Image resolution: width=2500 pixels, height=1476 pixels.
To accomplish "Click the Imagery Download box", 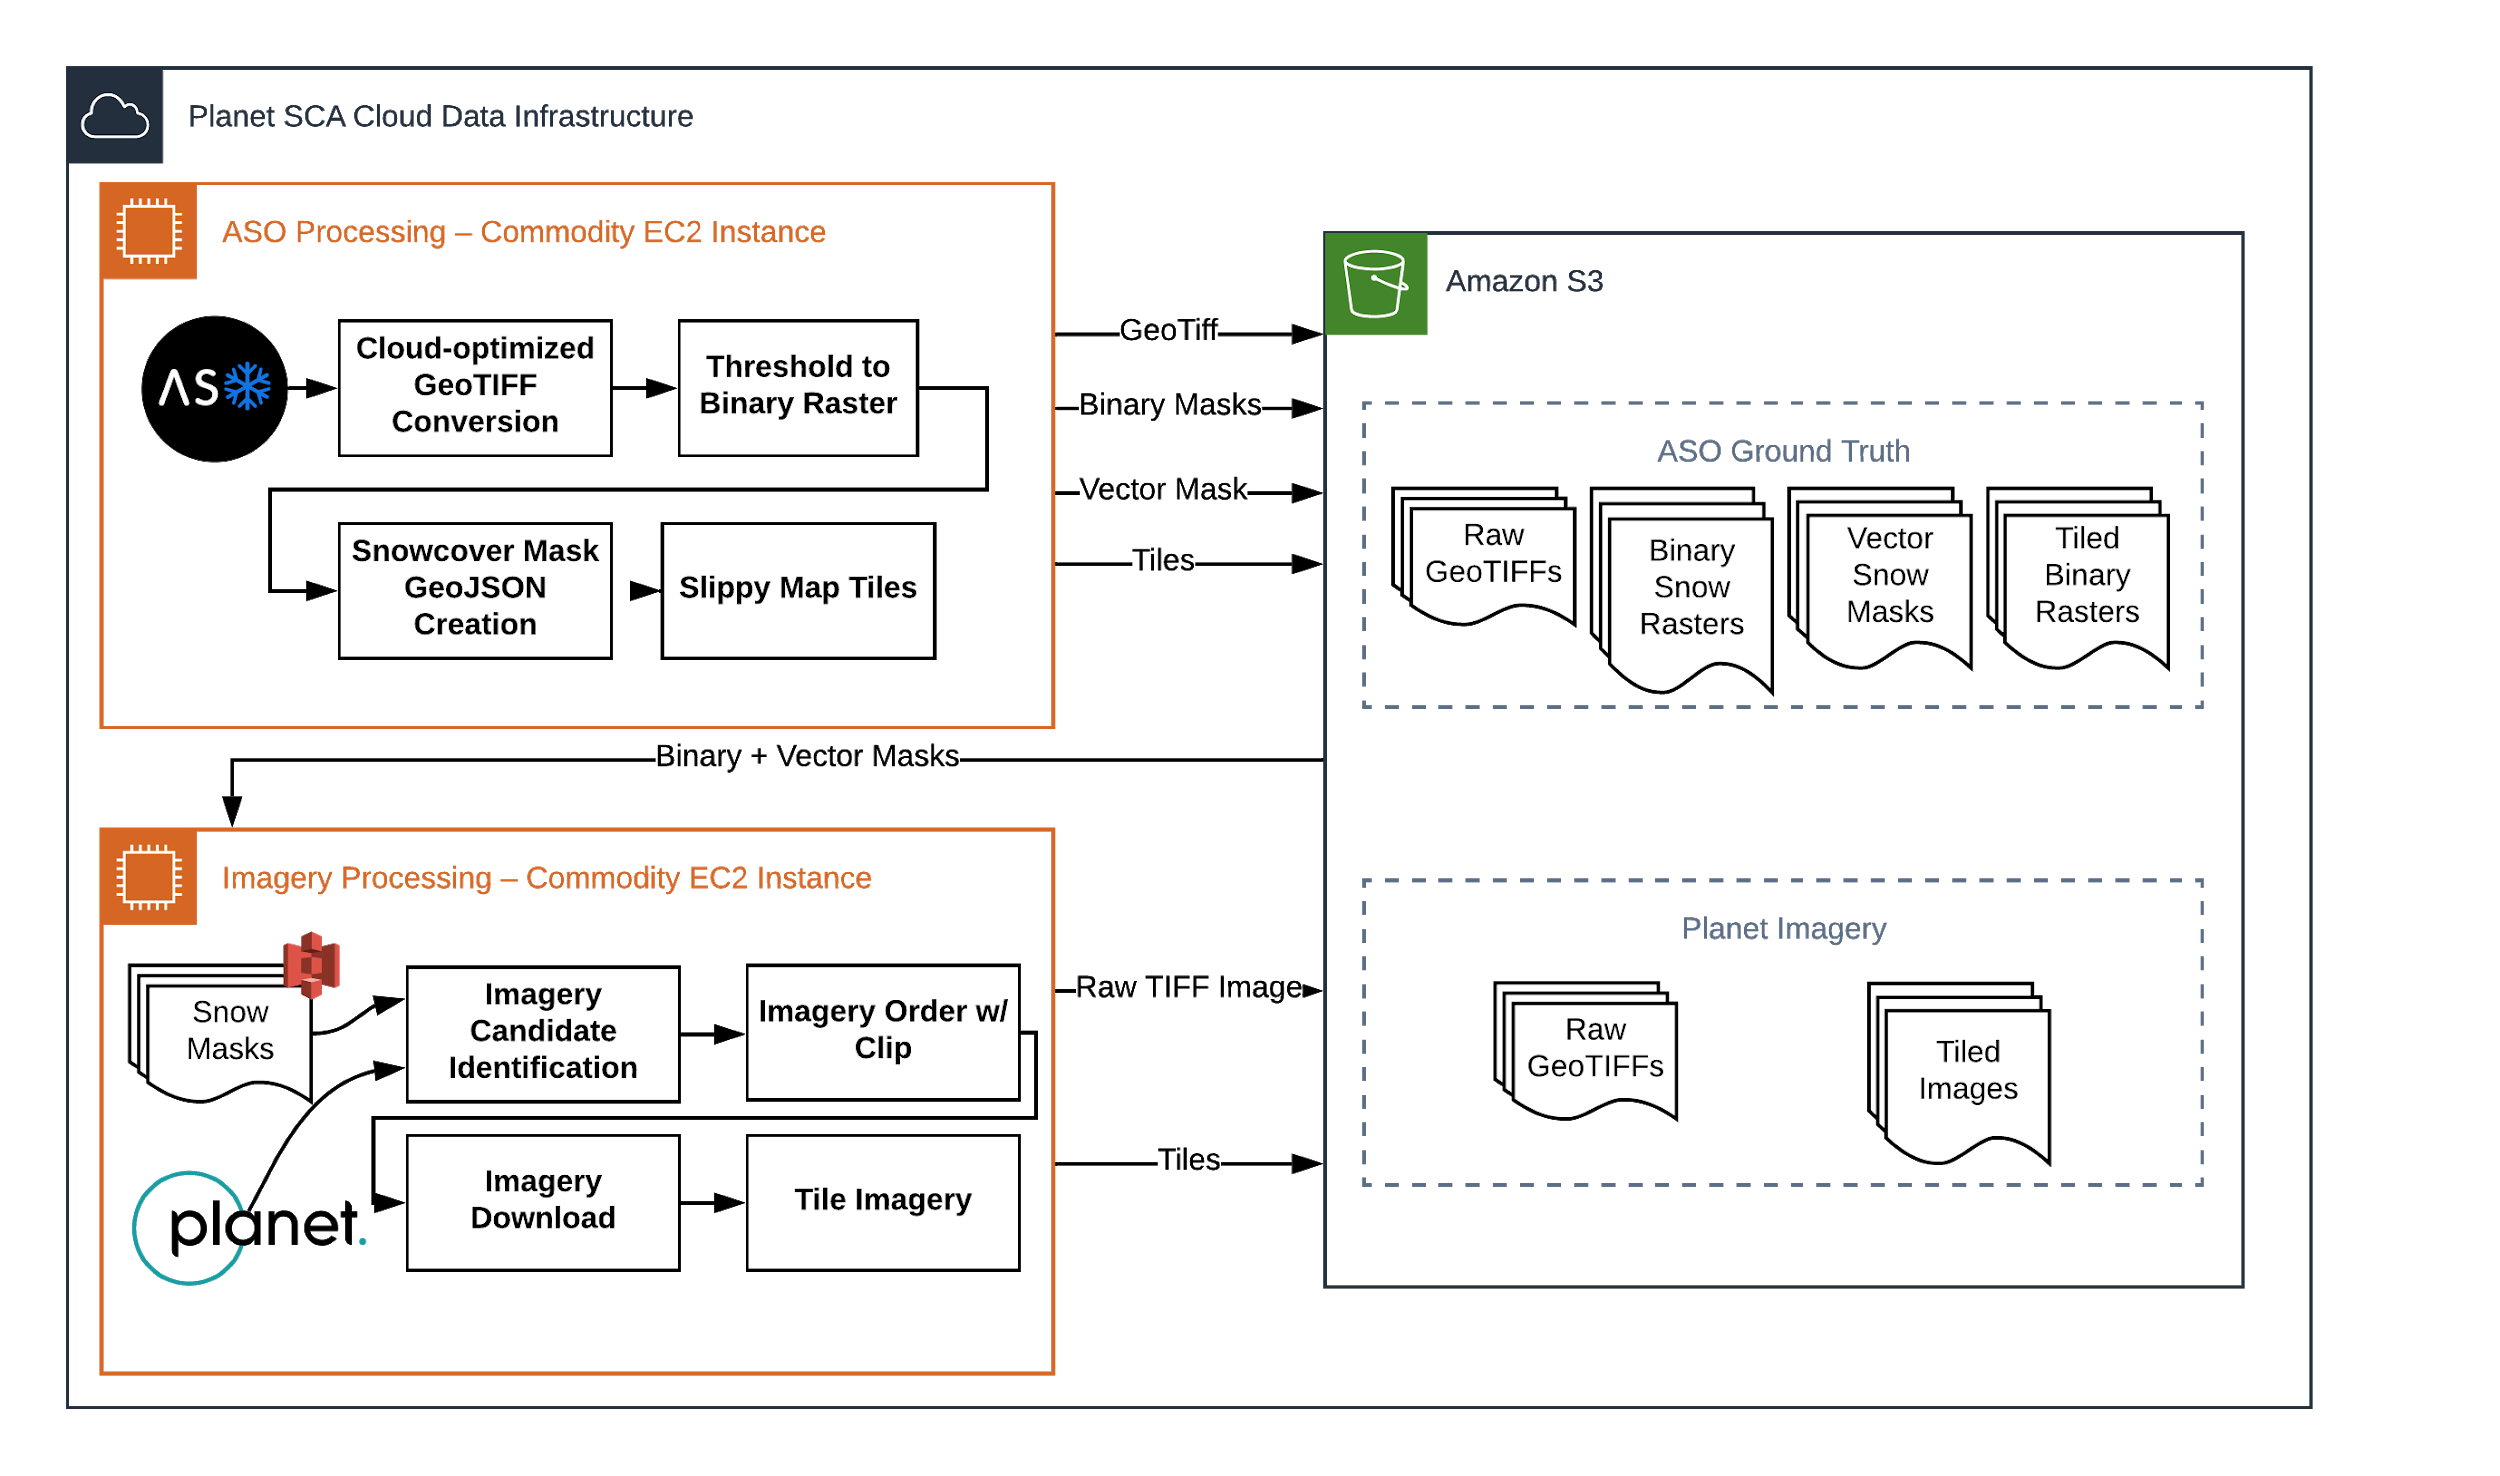I will [542, 1201].
